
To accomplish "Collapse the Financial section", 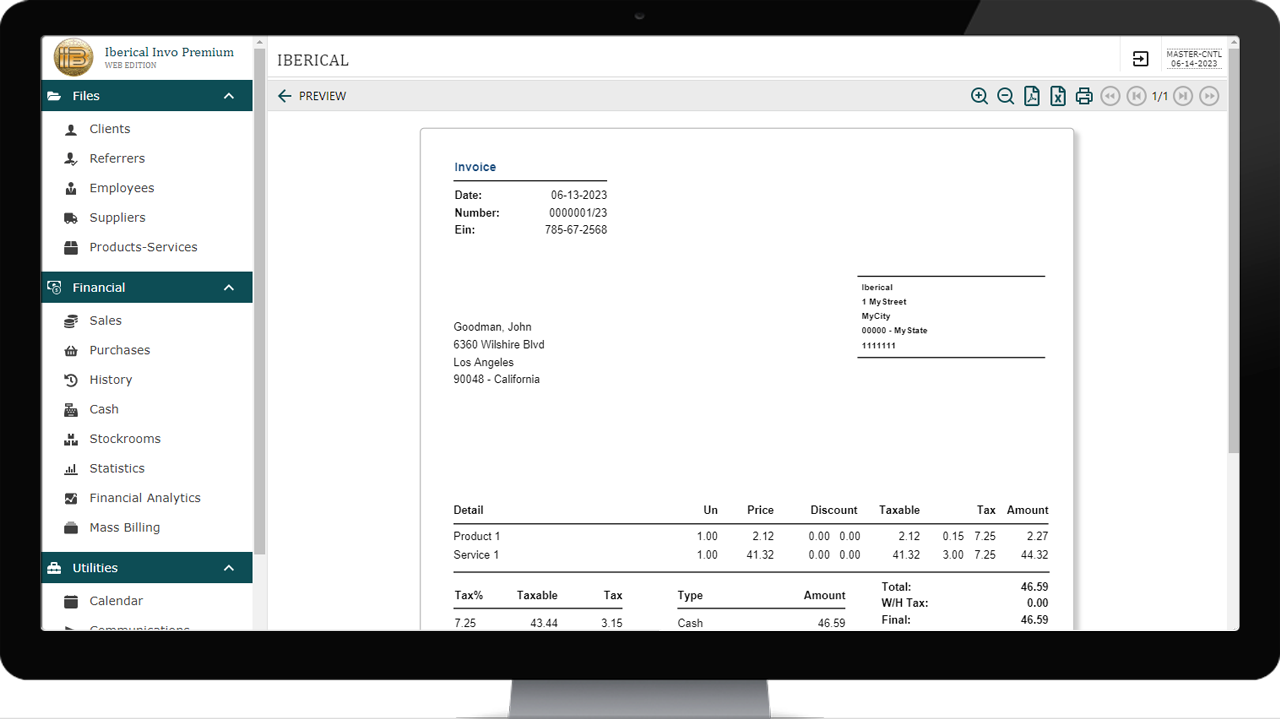I will [229, 288].
